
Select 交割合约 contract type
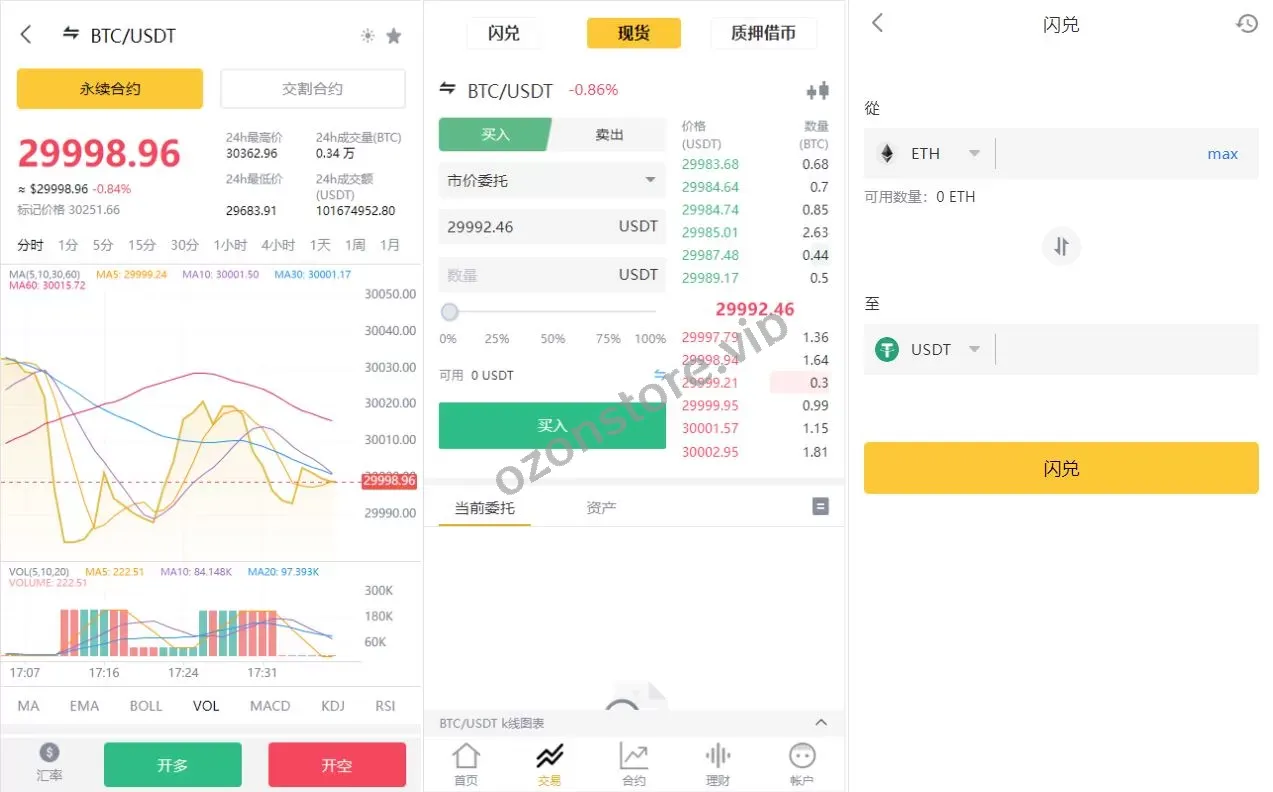[313, 89]
